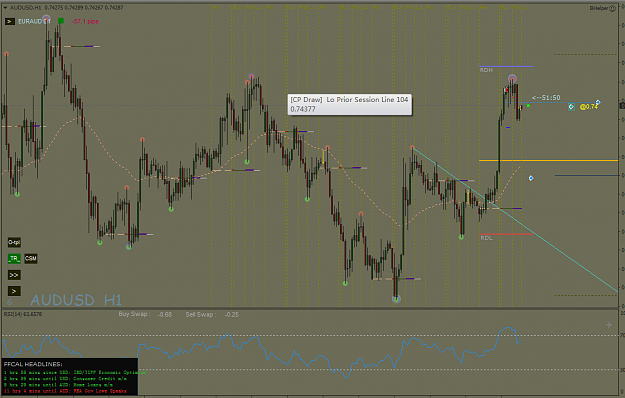Click the Consumer Credit m/m headline
This screenshot has width=625, height=398.
(65, 379)
